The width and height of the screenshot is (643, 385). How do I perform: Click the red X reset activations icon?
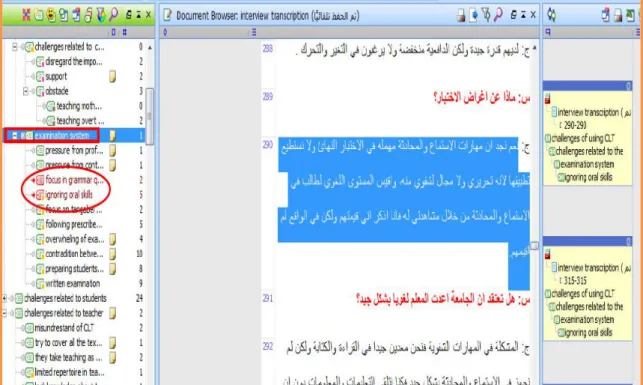(x=26, y=15)
